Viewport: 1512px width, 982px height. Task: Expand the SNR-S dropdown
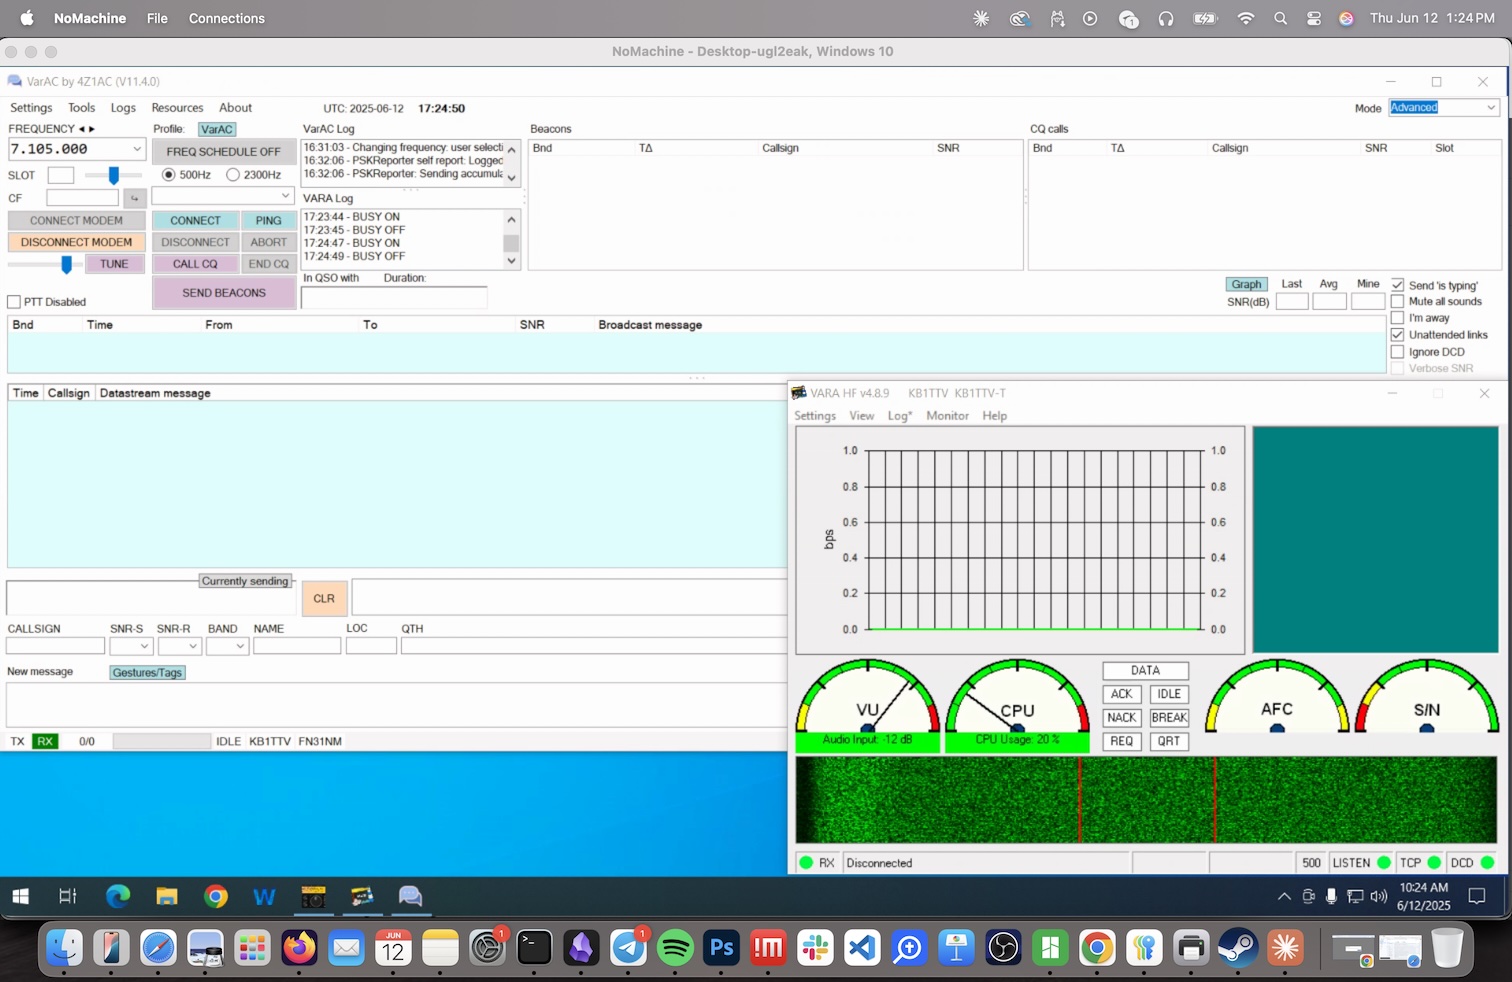pos(144,647)
